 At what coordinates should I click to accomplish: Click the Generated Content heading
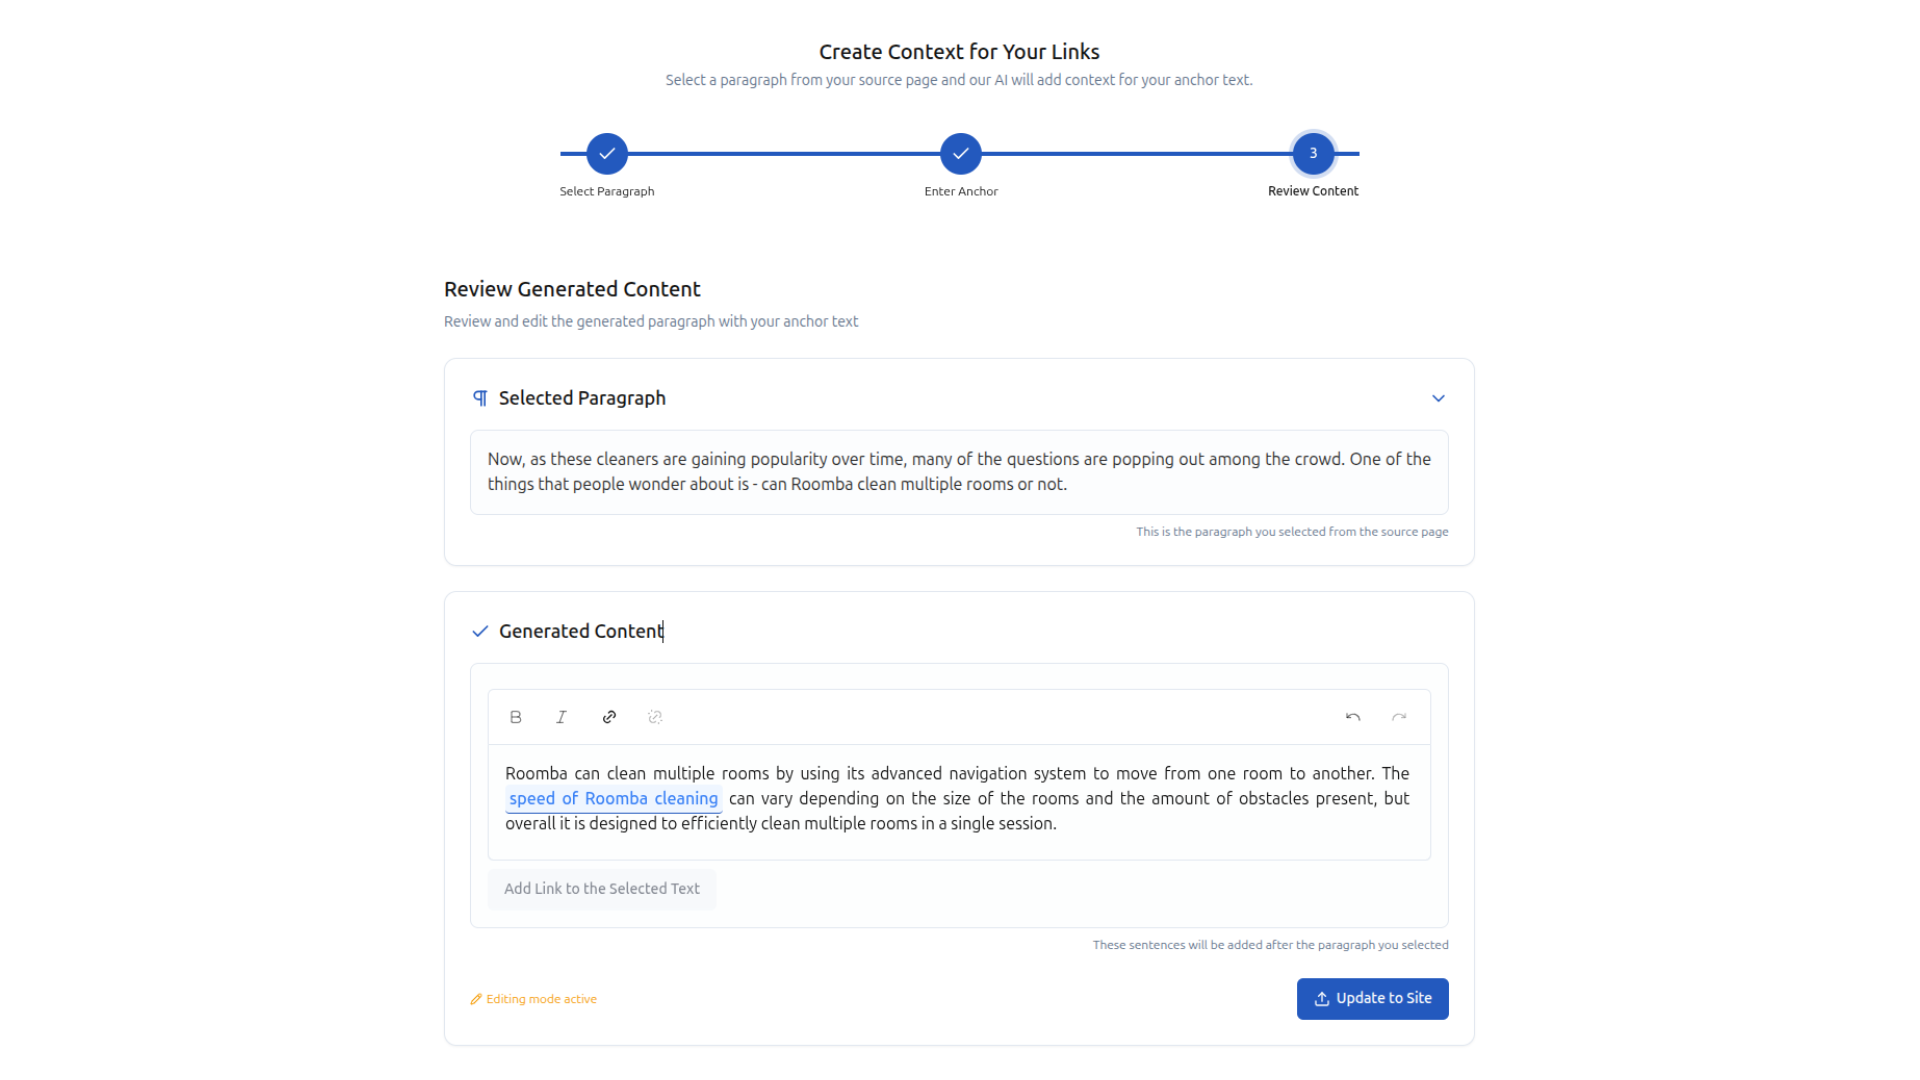[581, 631]
